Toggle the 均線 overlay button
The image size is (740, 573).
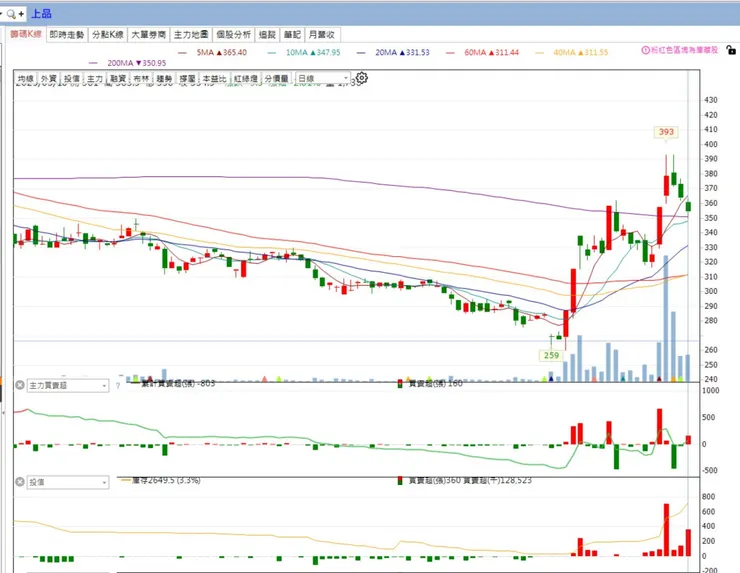[x=25, y=79]
